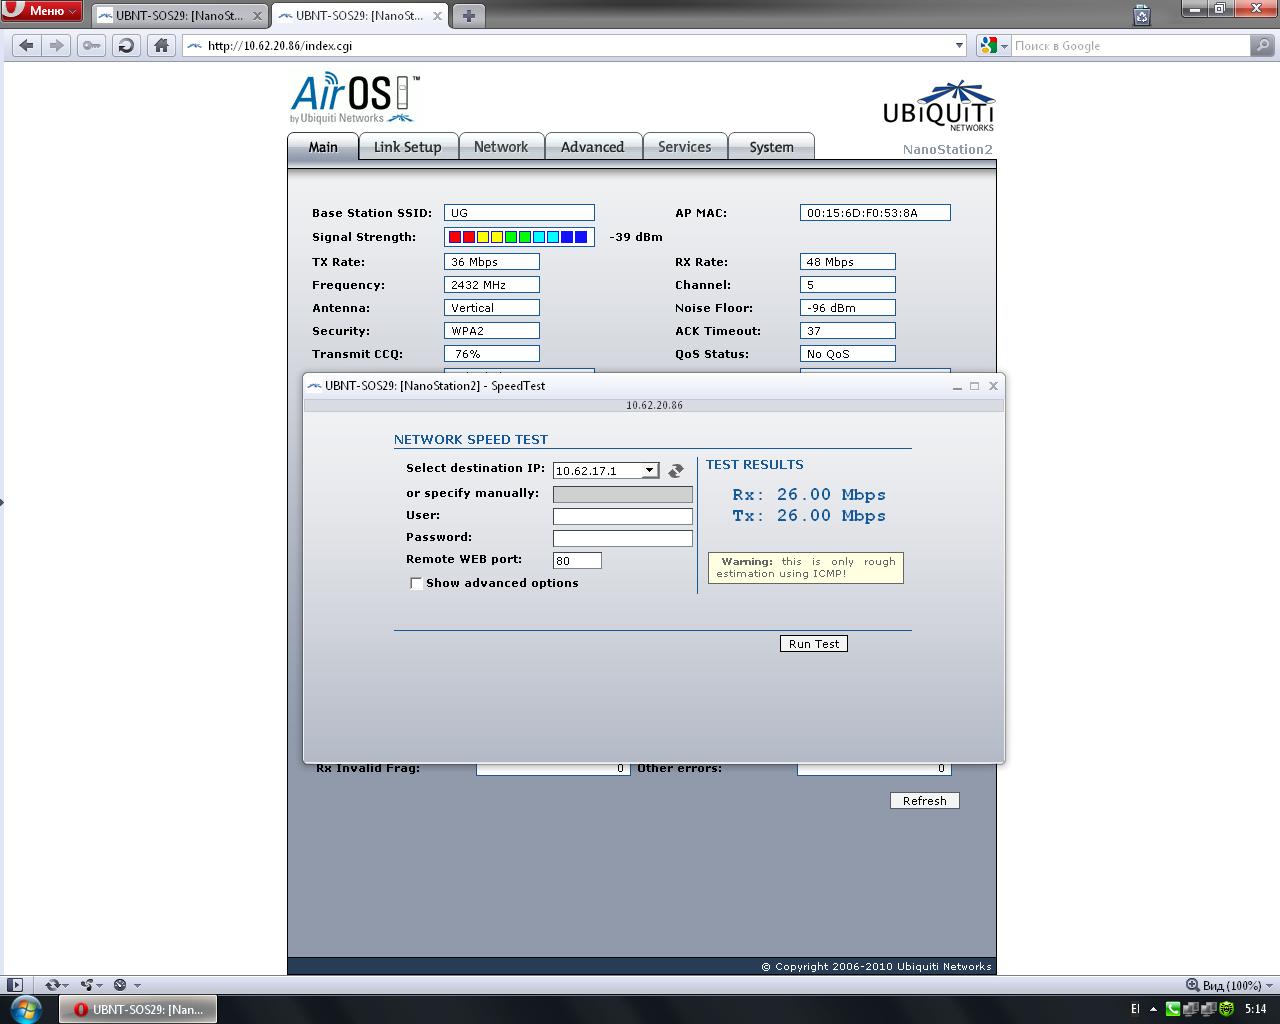The height and width of the screenshot is (1024, 1280).
Task: Start speed test with Run Test
Action: point(814,644)
